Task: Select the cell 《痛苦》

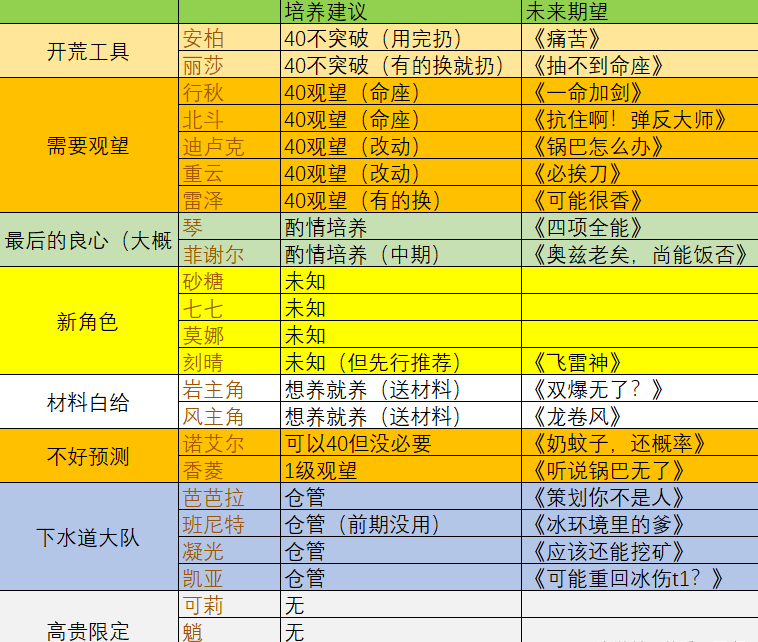Action: 640,37
